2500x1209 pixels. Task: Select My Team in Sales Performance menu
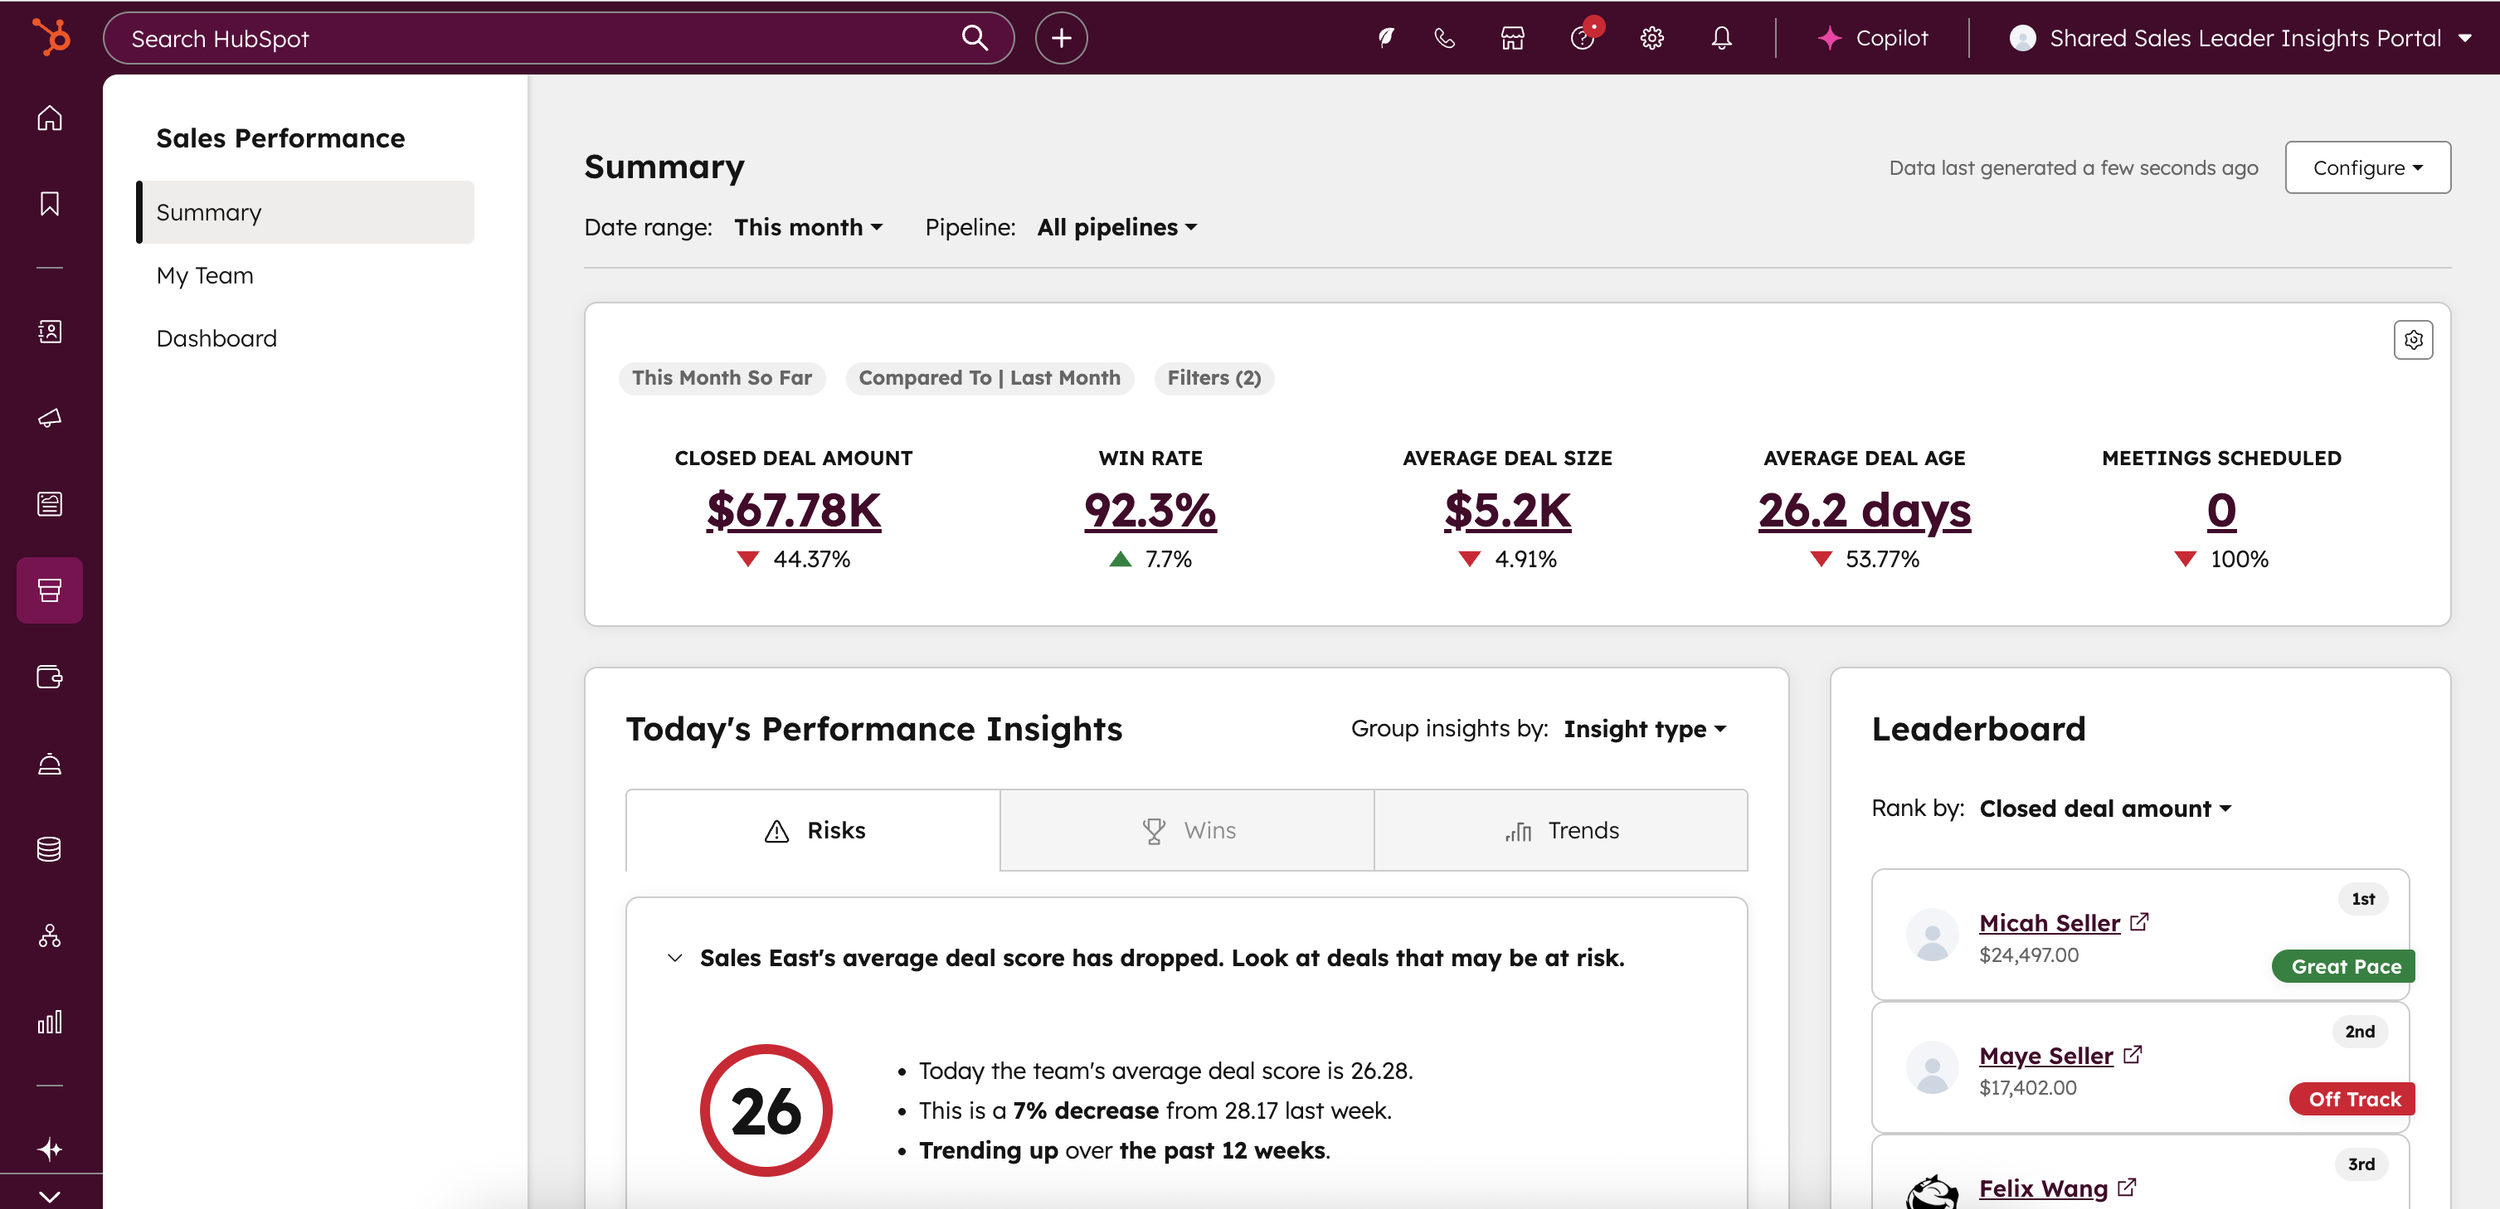click(x=205, y=275)
